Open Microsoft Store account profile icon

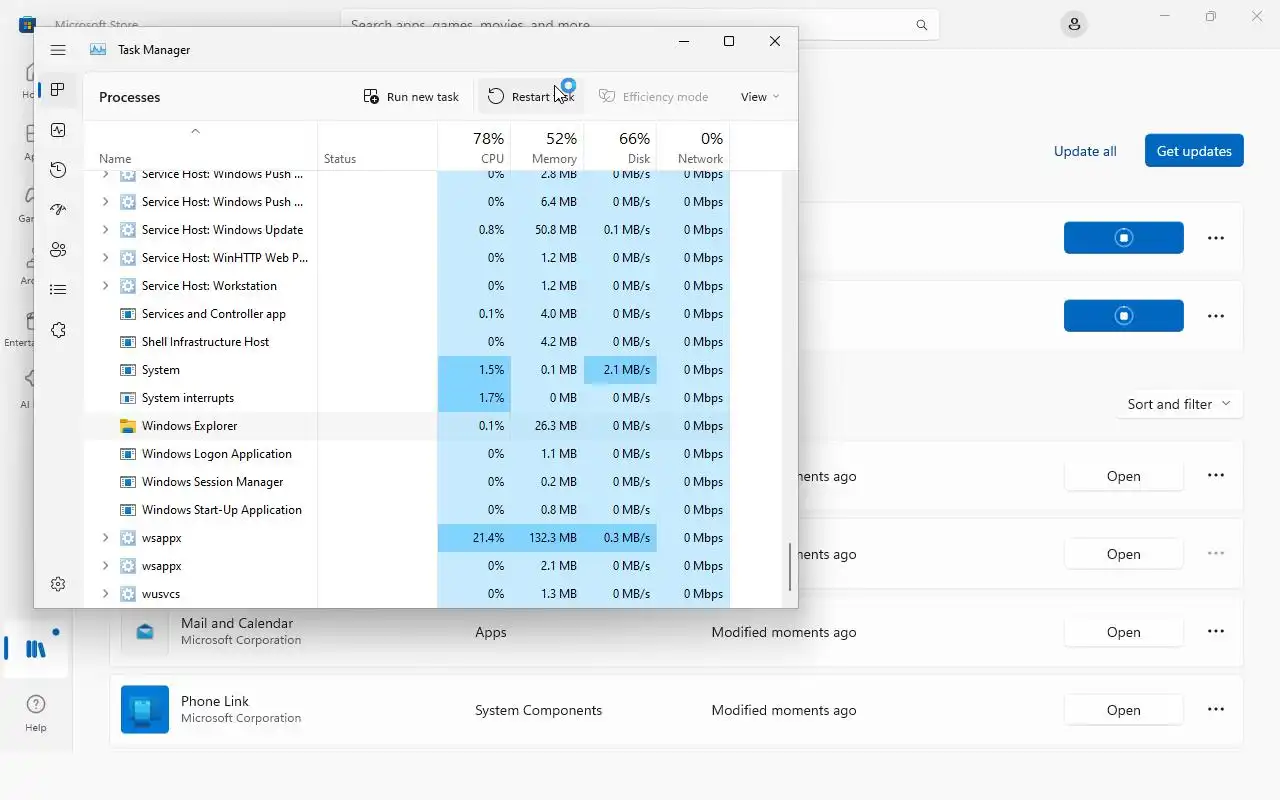[1074, 24]
